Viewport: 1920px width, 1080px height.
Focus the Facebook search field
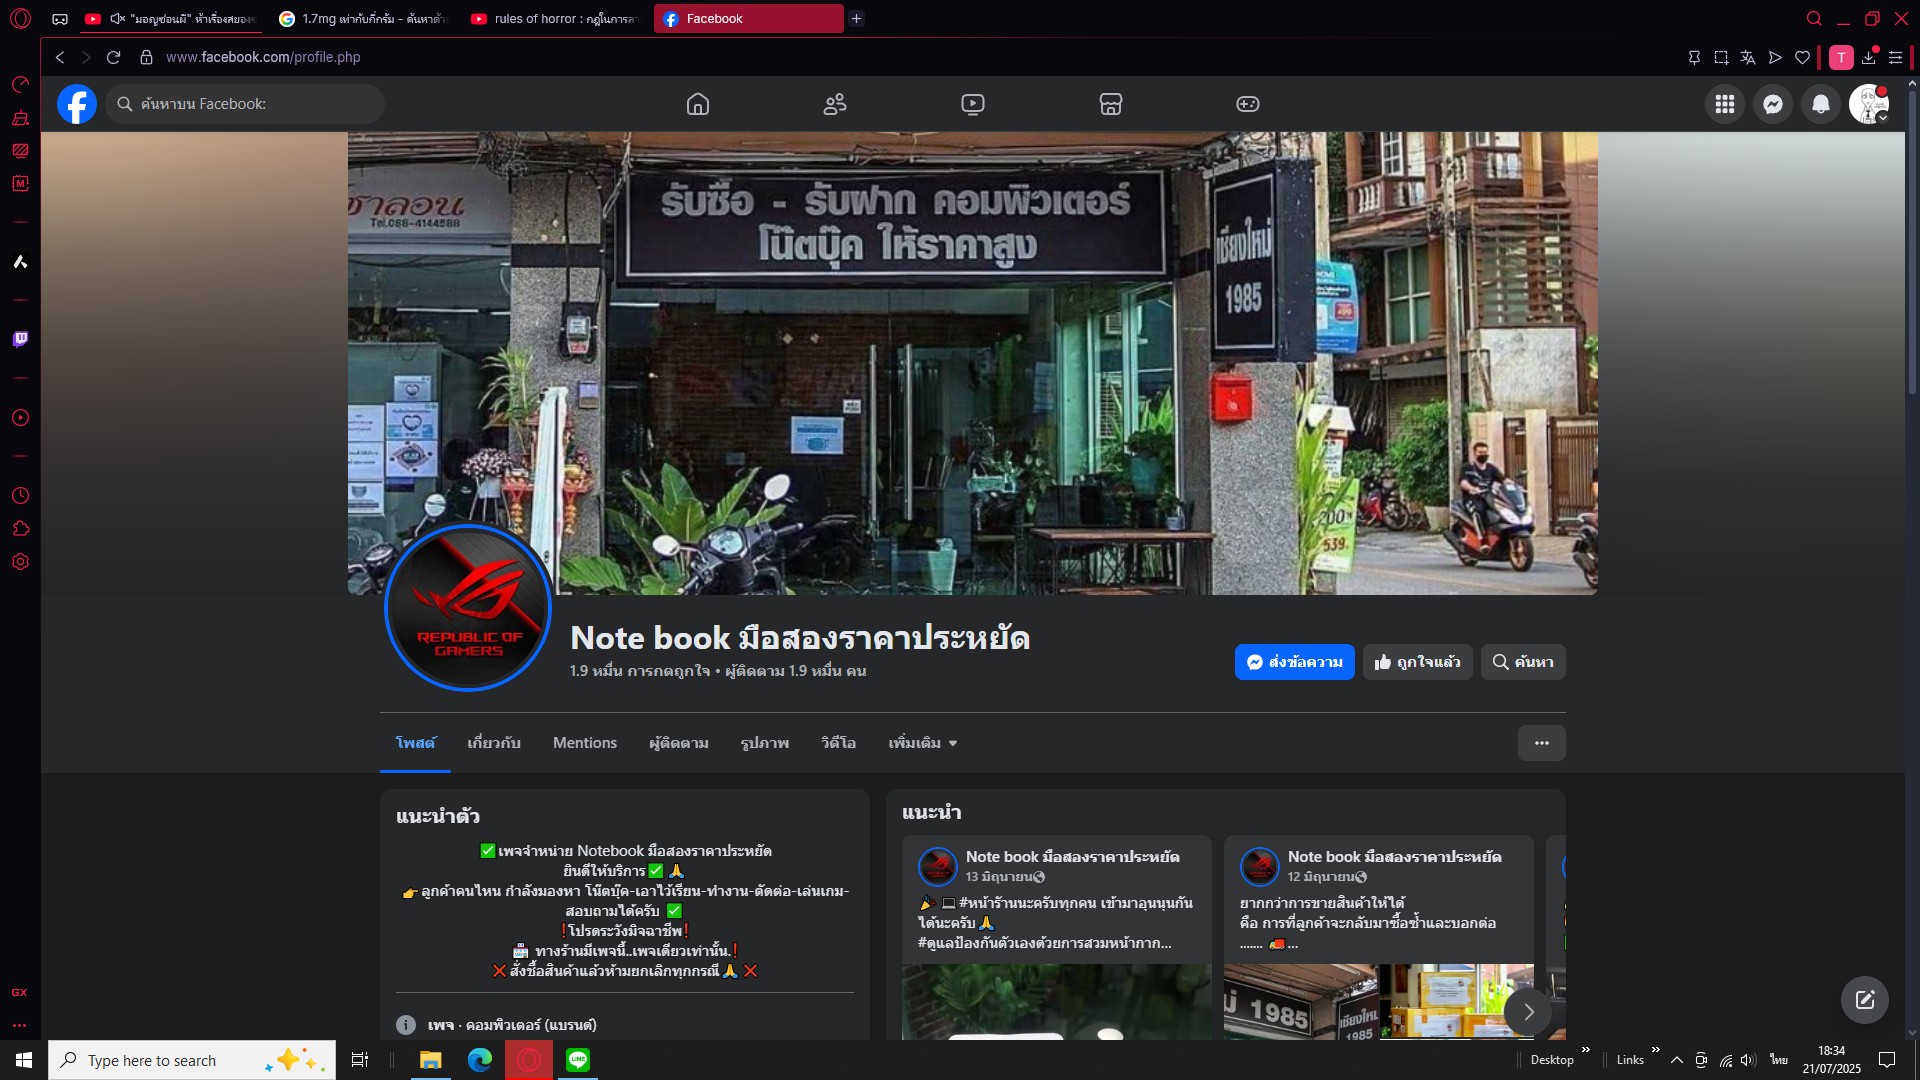tap(245, 104)
